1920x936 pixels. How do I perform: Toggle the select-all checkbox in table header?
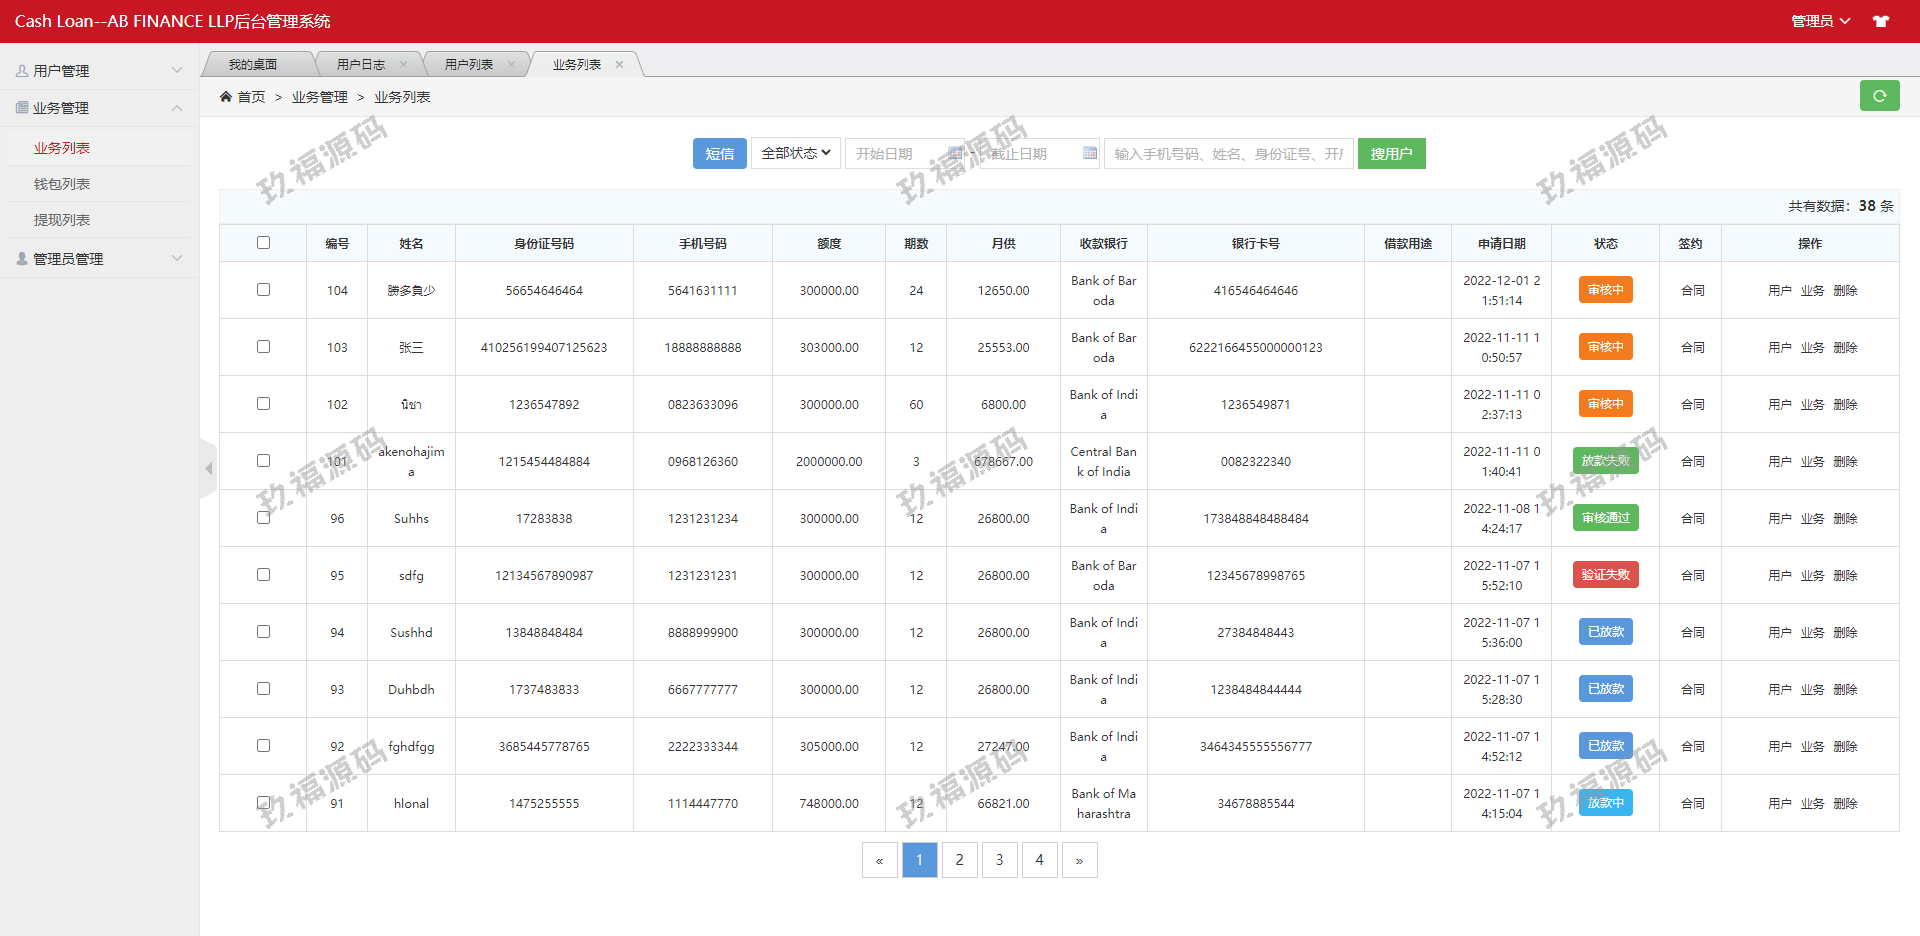pos(263,243)
